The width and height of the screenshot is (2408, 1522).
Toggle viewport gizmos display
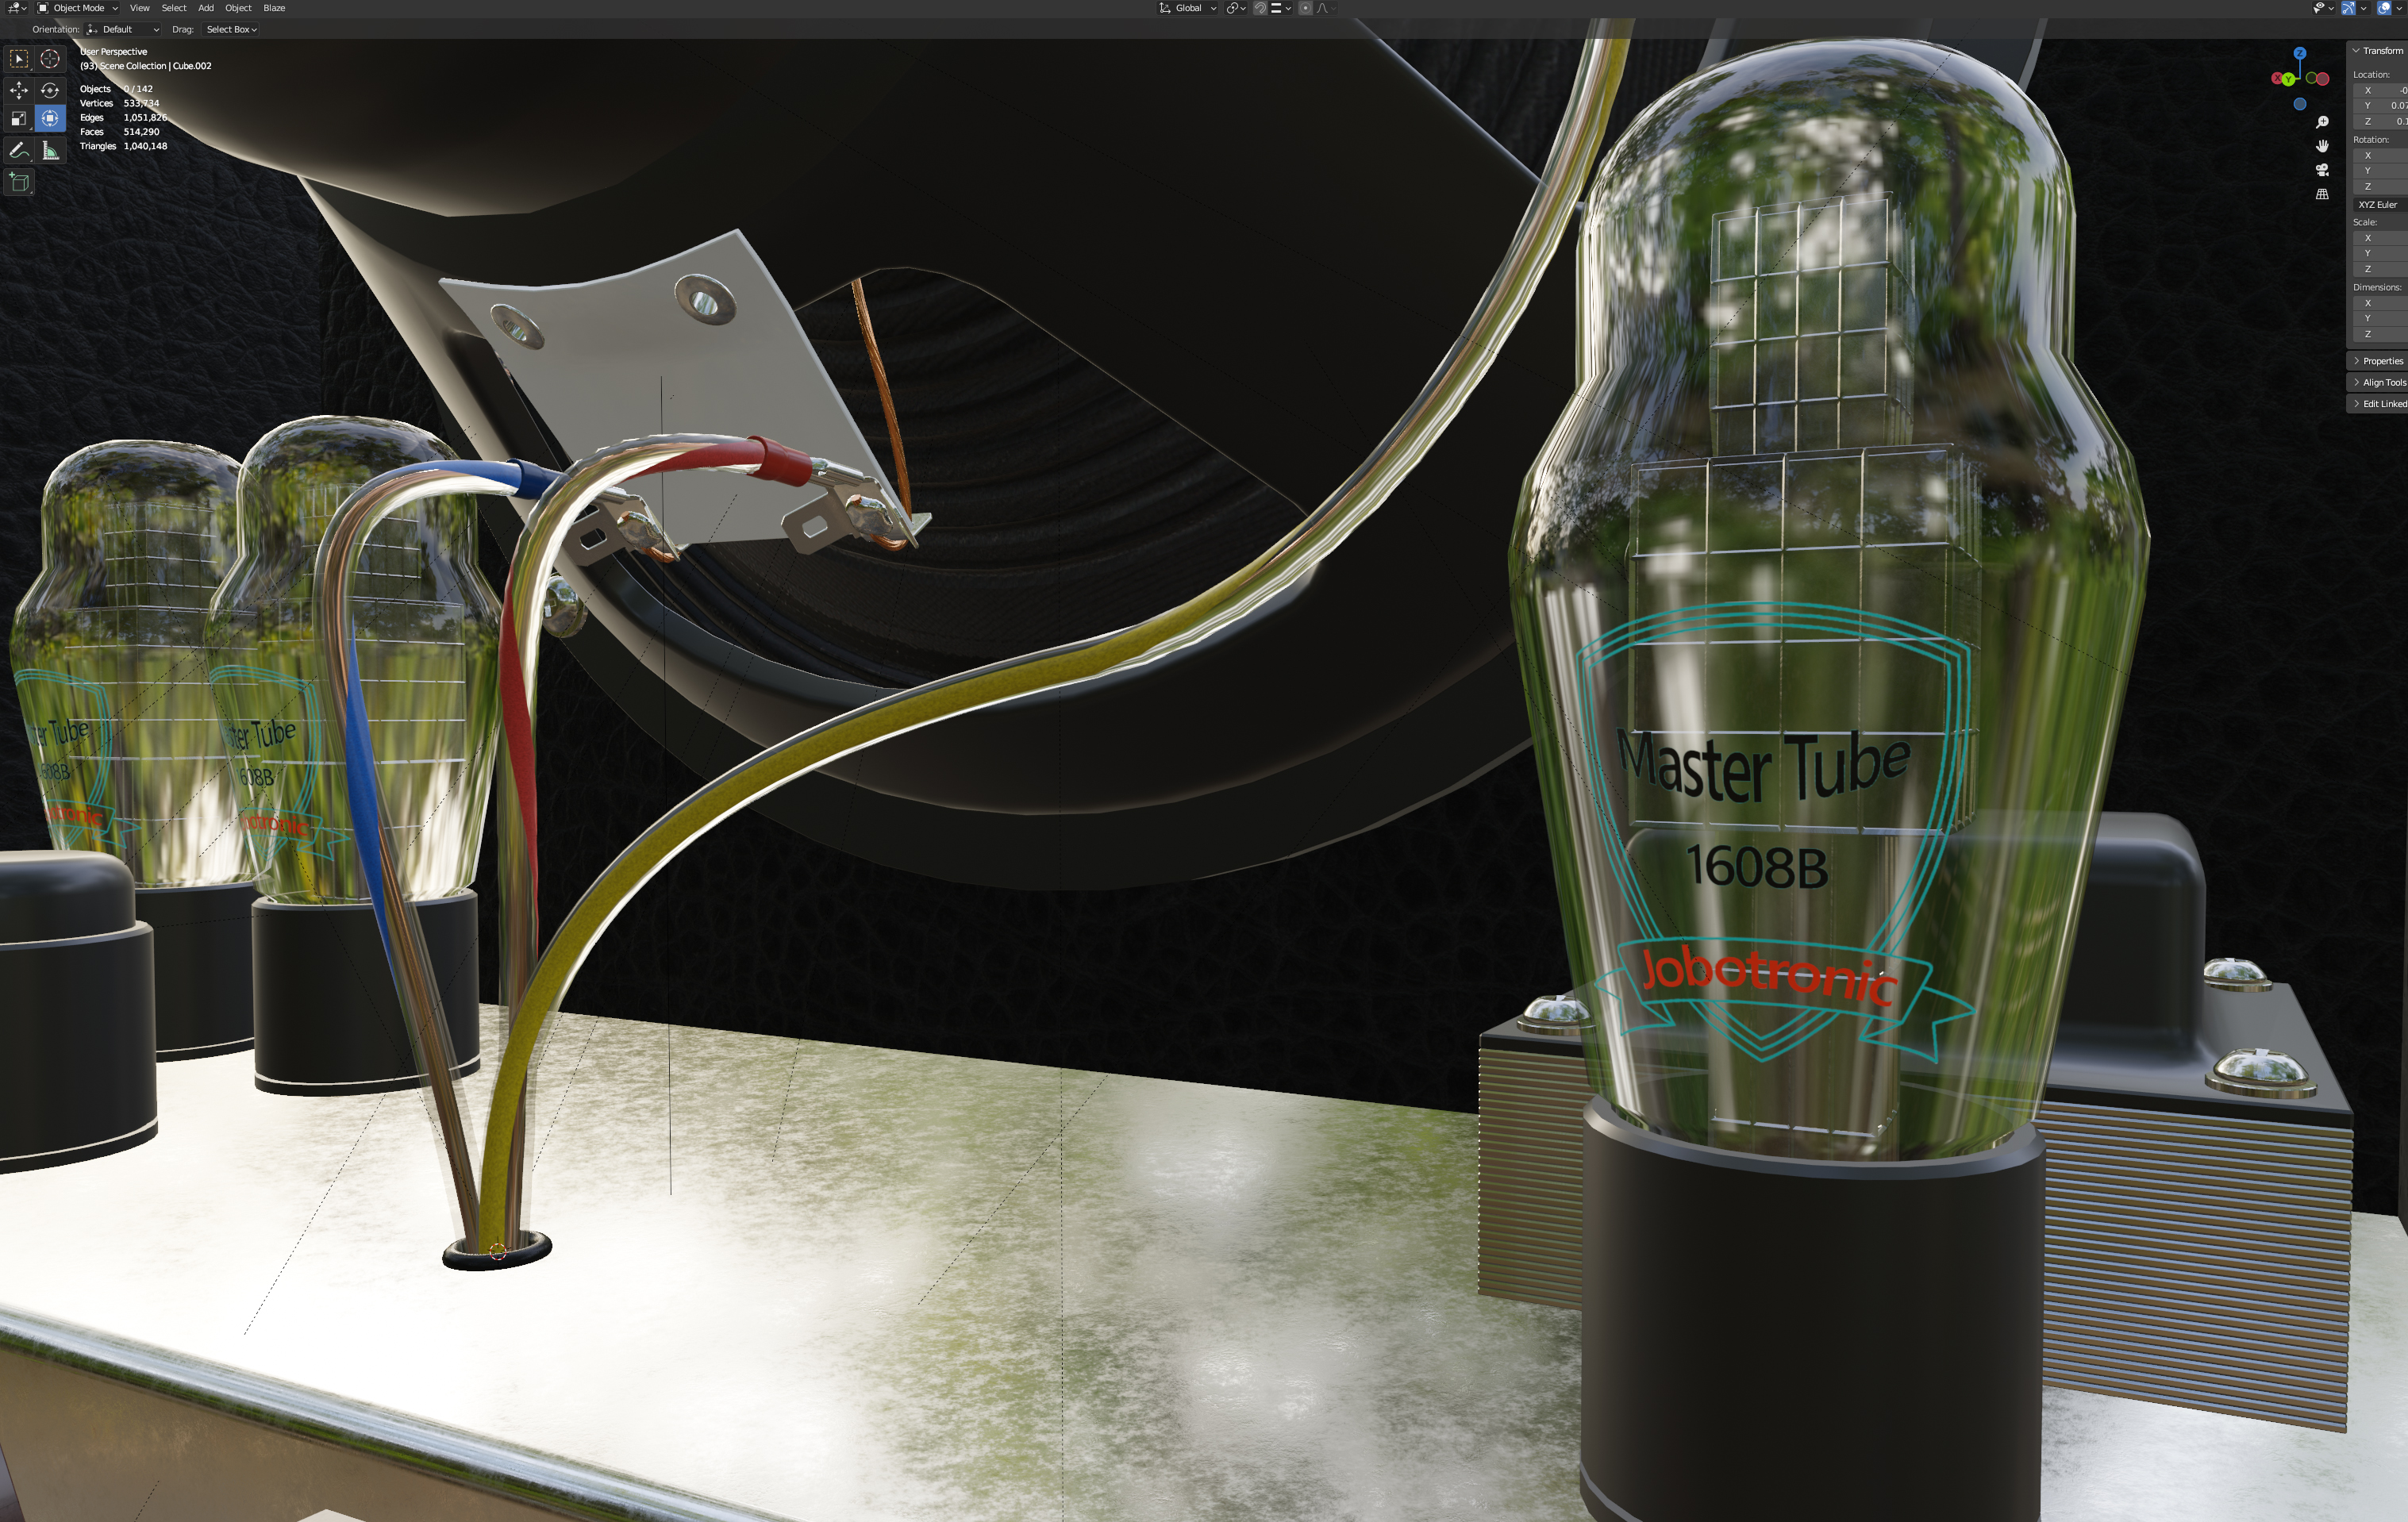tap(2348, 8)
